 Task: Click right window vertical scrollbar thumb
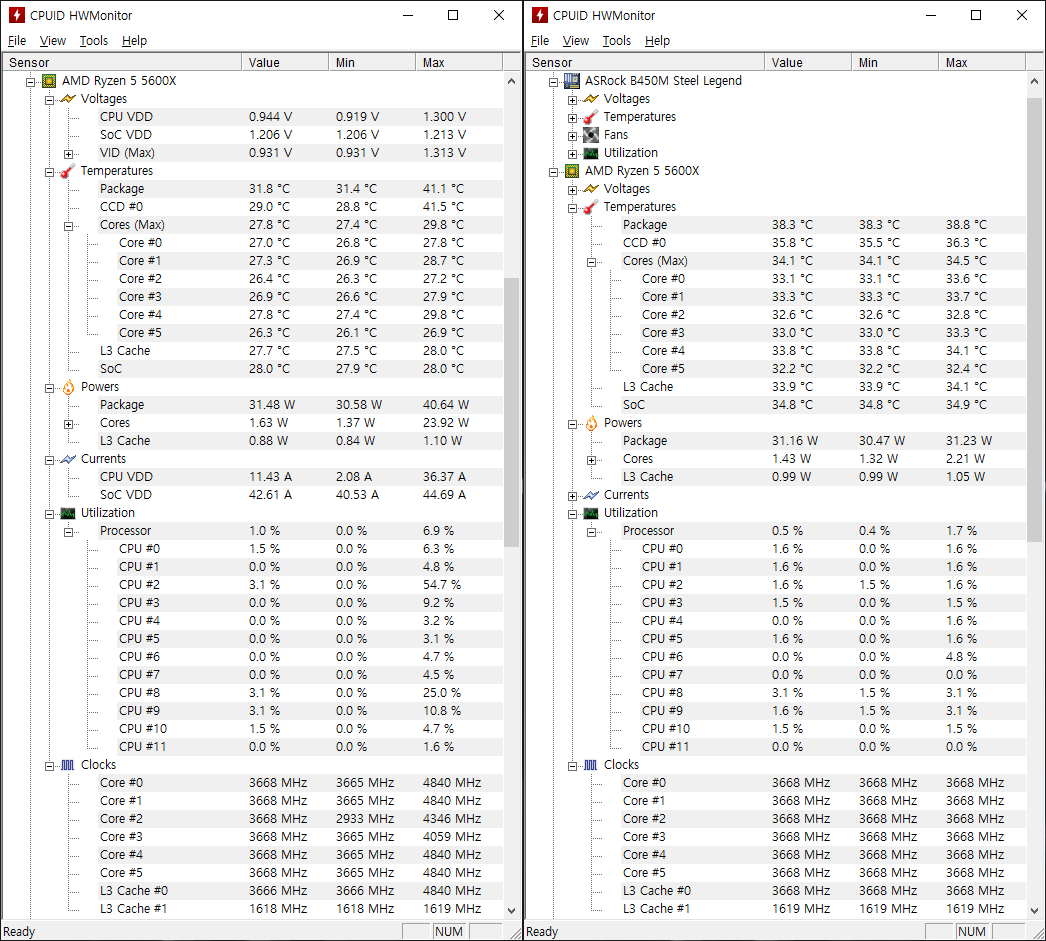click(x=1035, y=319)
